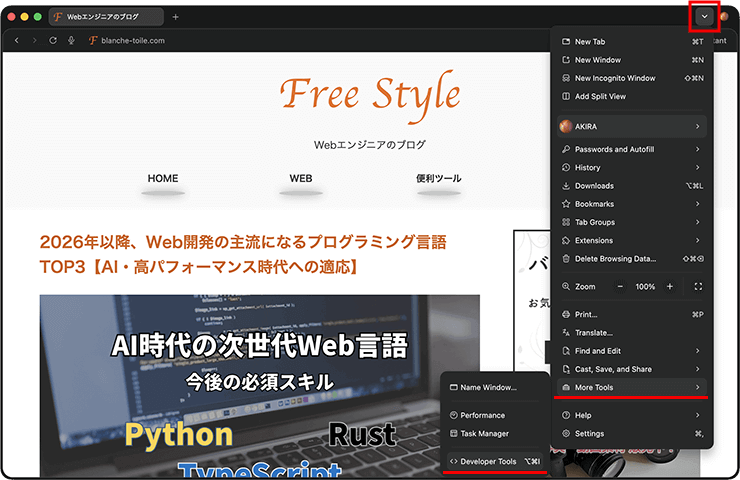Select Add Split View menu entry
This screenshot has height=480, width=740.
pos(632,96)
